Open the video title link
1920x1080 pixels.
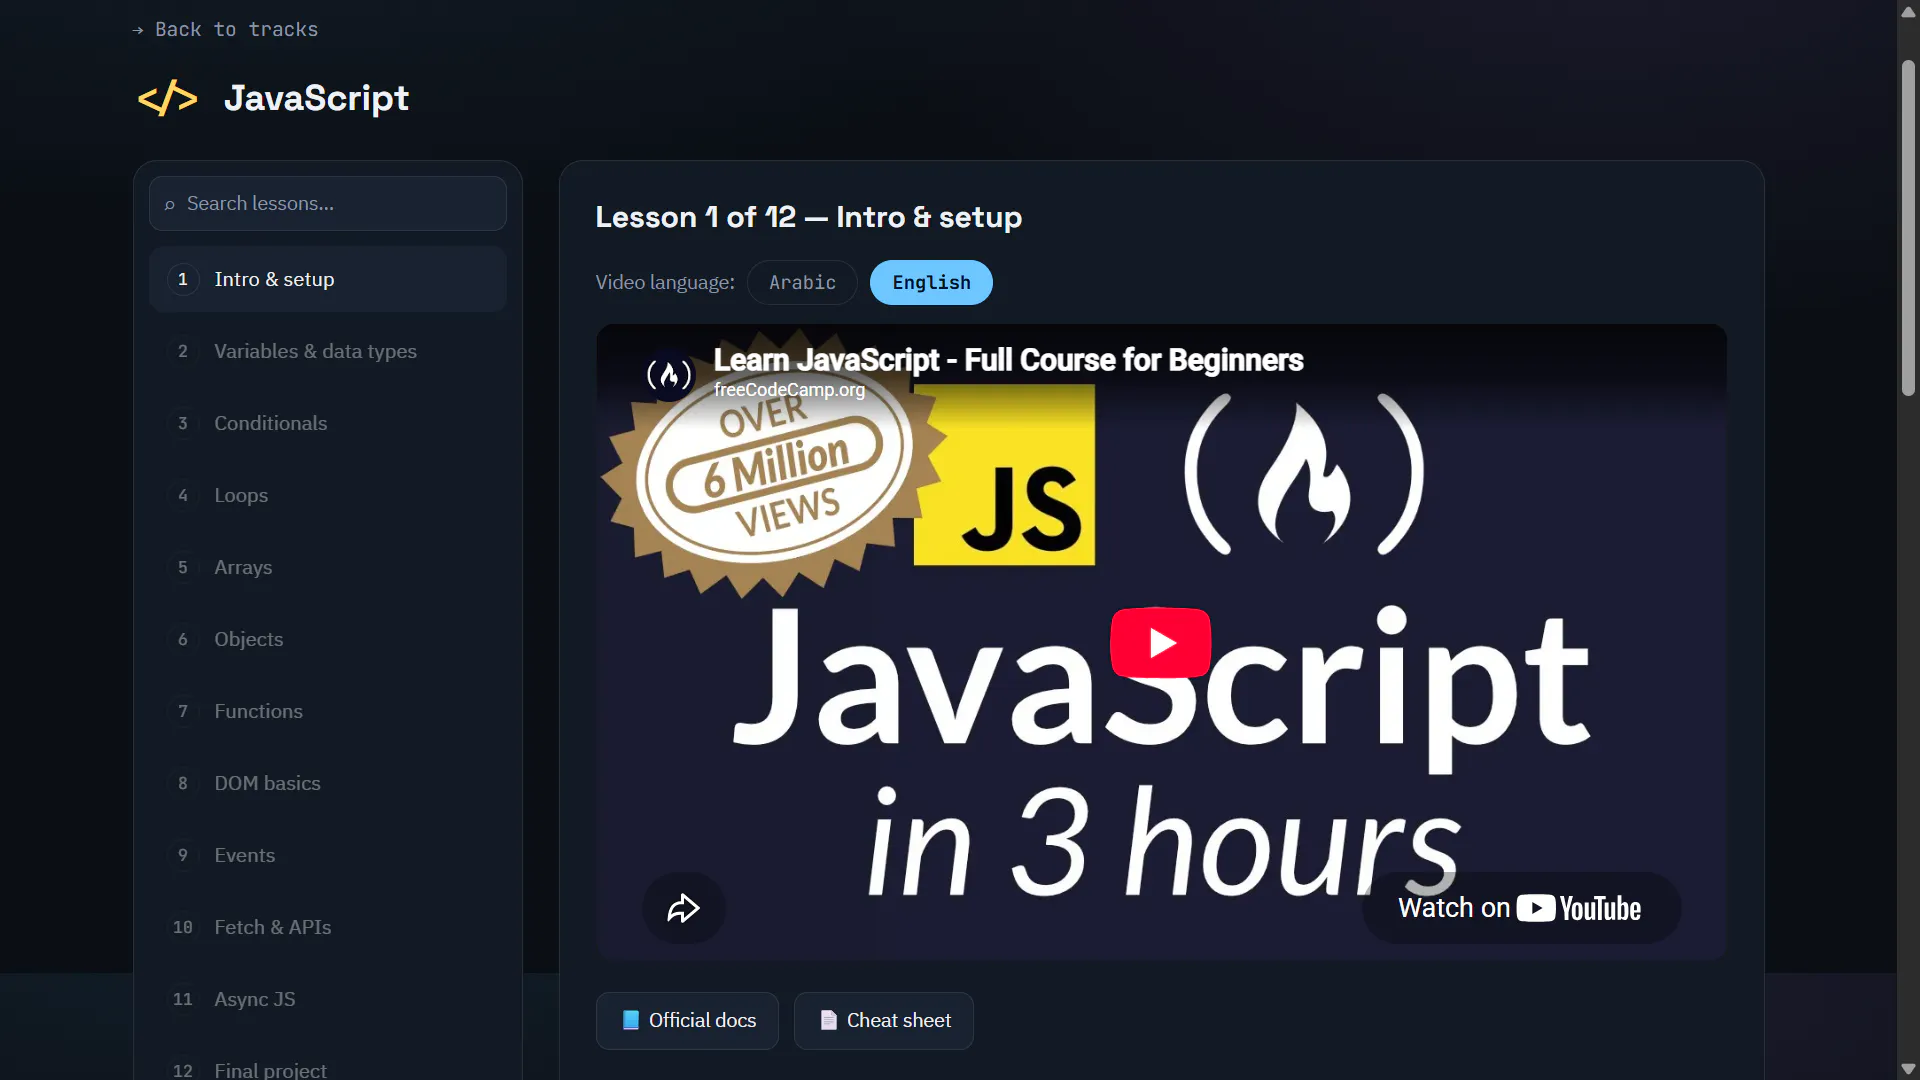pyautogui.click(x=1008, y=360)
